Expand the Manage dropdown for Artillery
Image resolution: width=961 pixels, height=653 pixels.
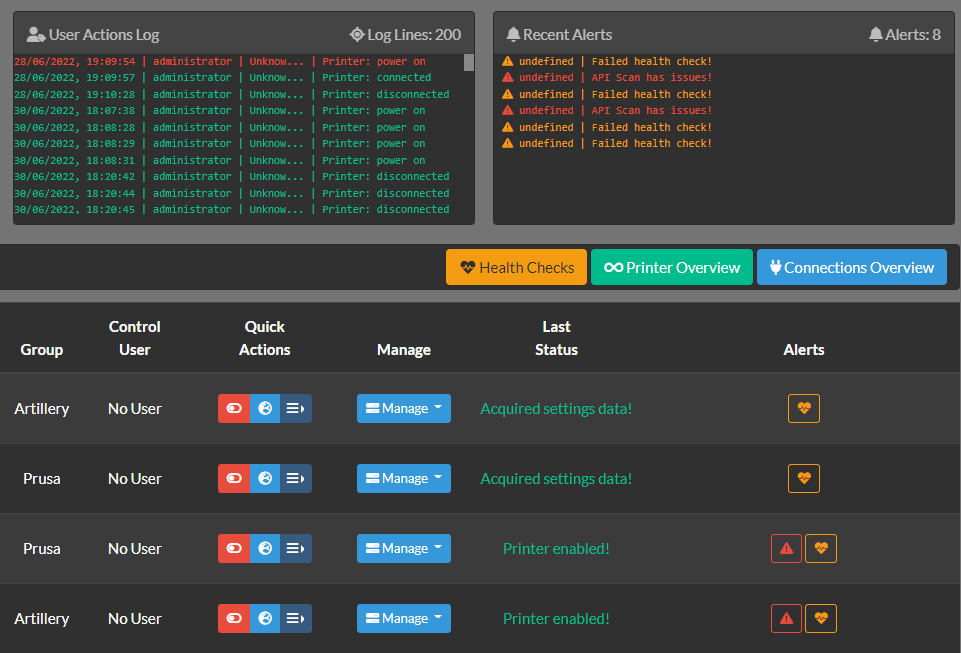[404, 408]
